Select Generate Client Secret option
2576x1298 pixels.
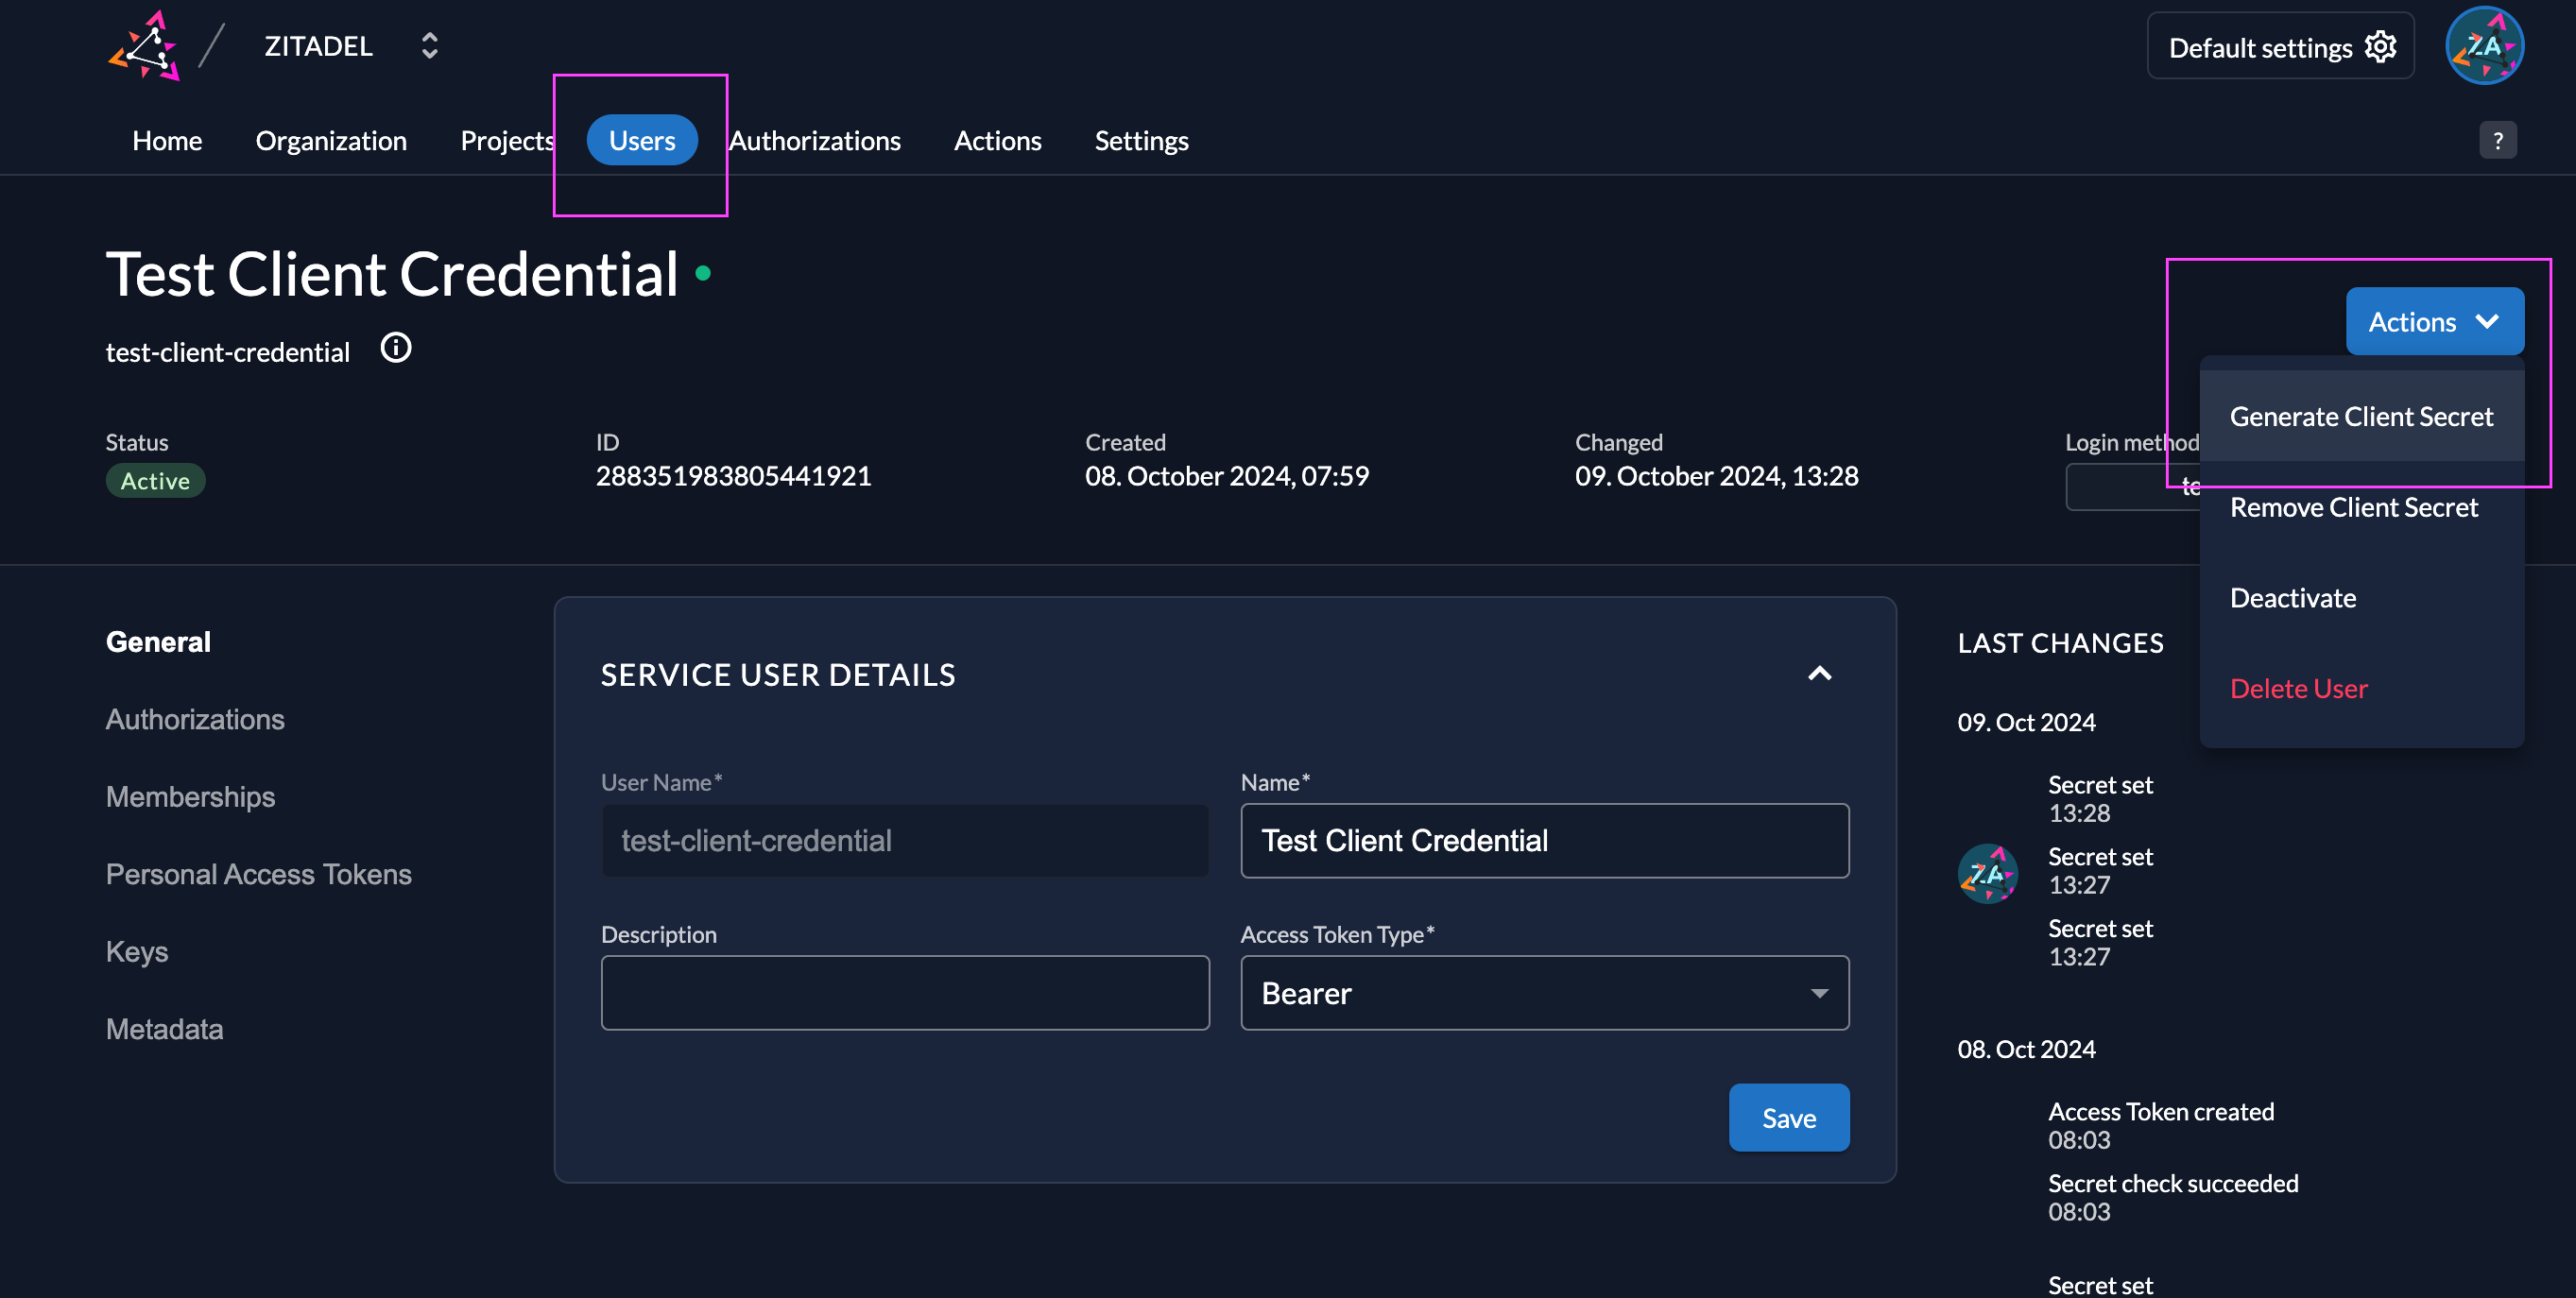(x=2361, y=416)
